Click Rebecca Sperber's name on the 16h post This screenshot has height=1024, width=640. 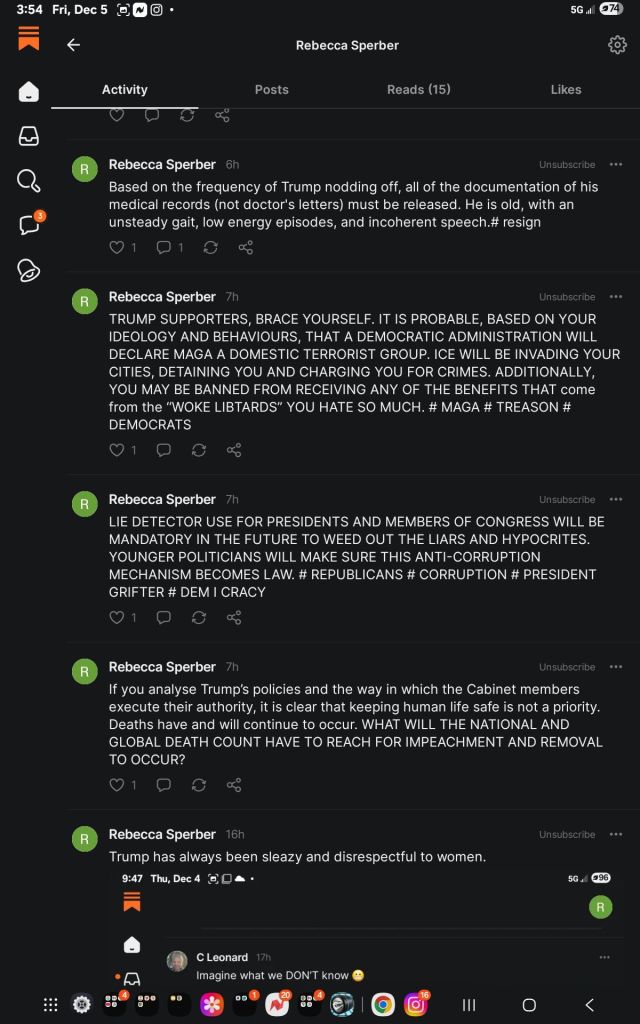[162, 834]
